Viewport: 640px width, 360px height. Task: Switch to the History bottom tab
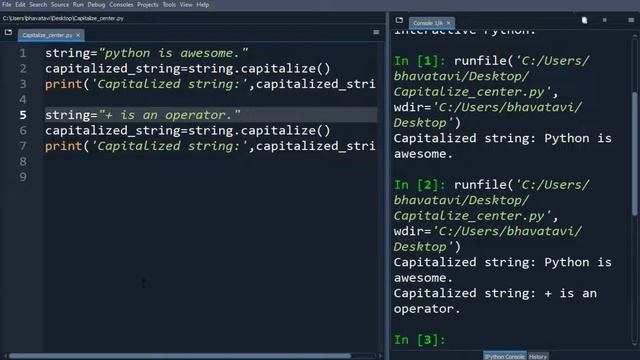[538, 356]
